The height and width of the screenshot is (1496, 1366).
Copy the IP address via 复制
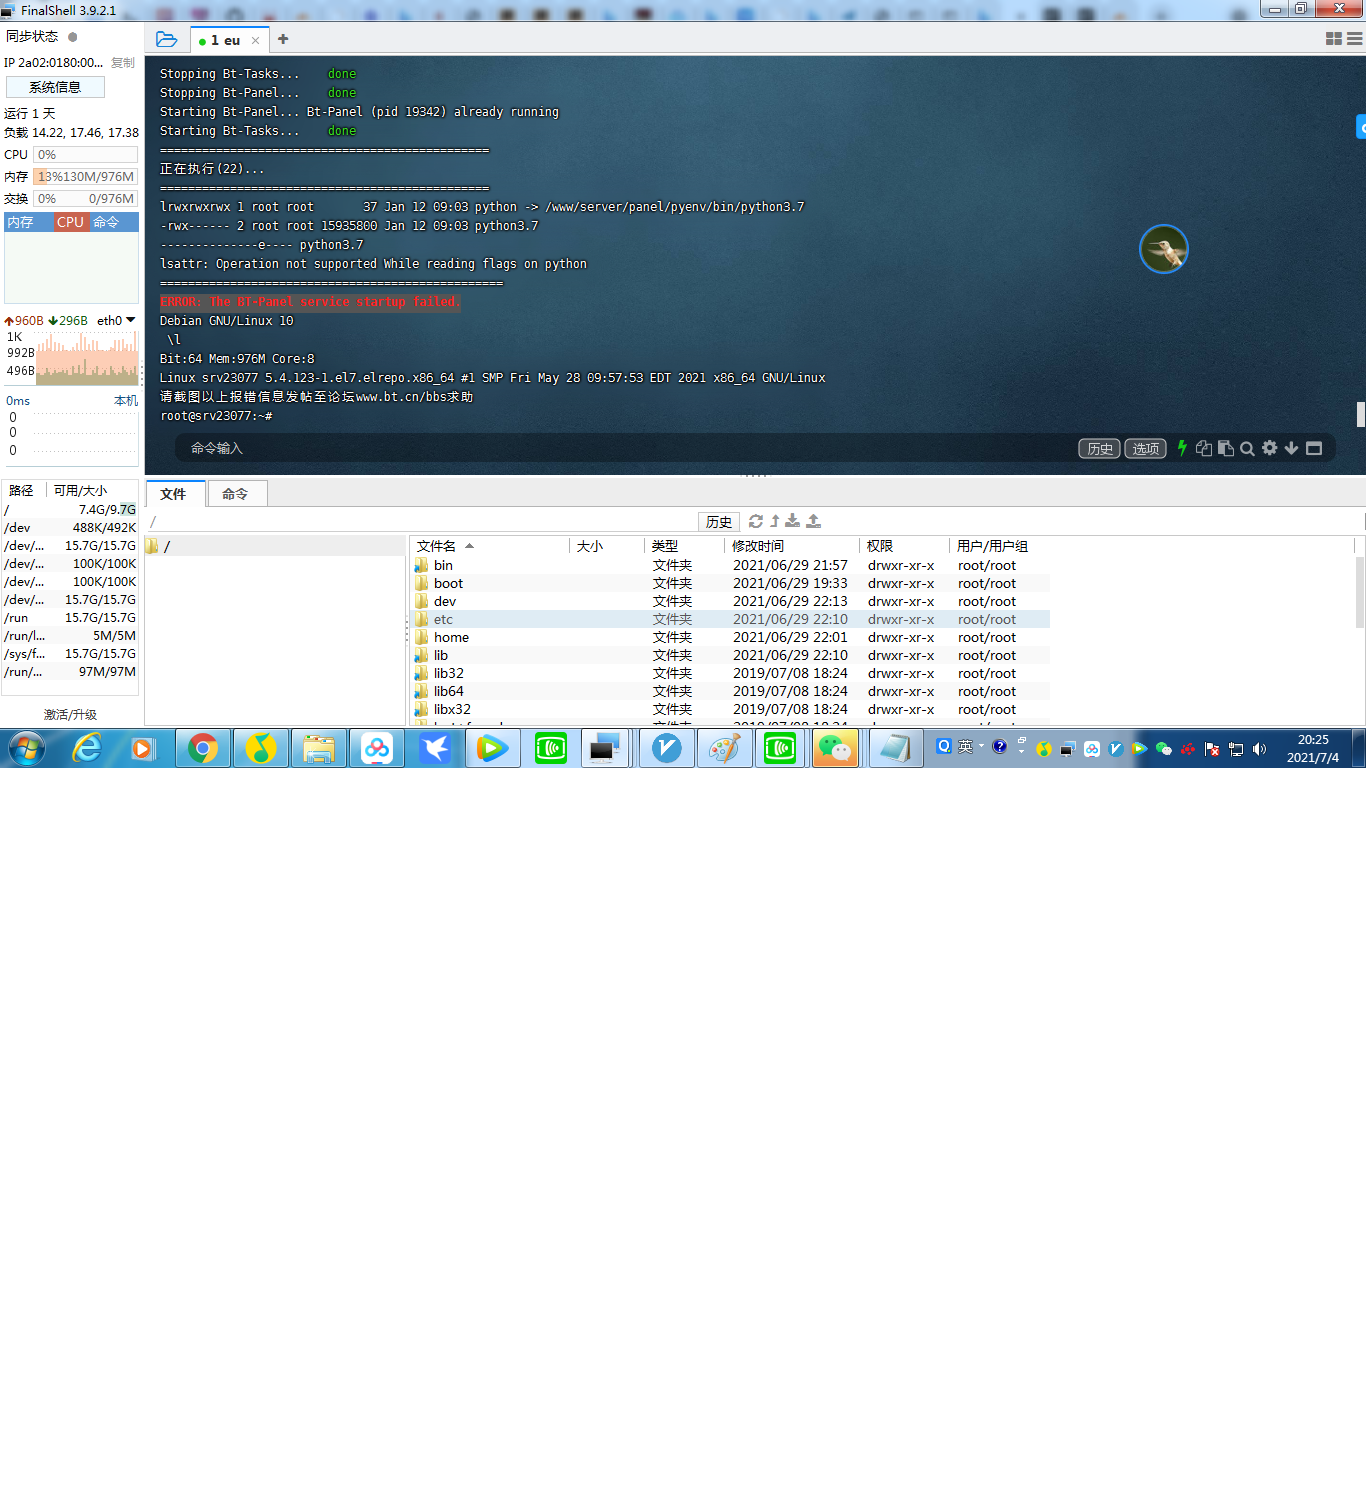(x=123, y=62)
